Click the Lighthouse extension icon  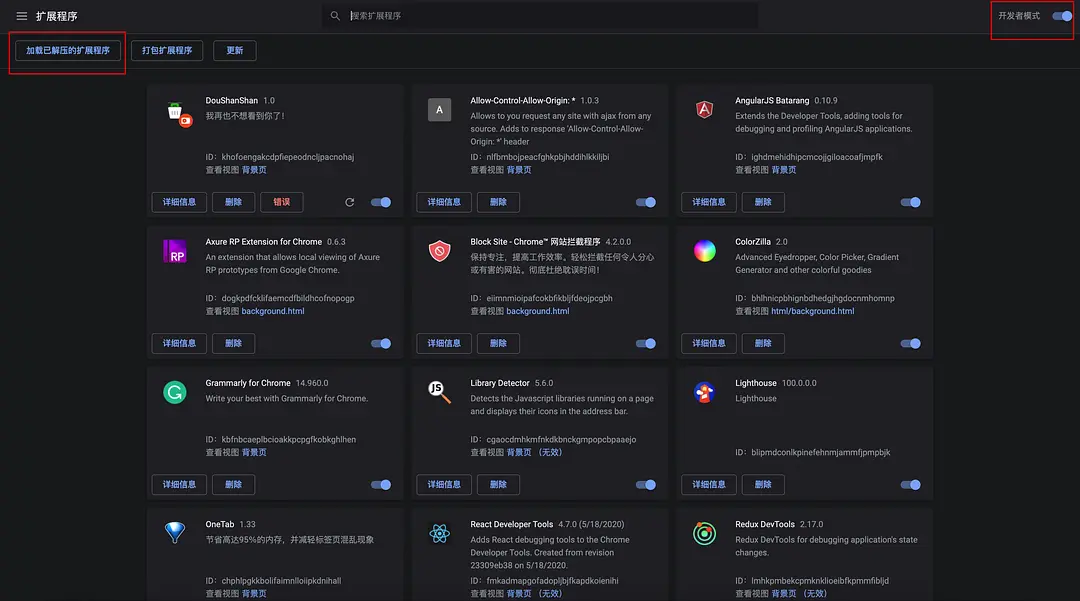tap(704, 392)
